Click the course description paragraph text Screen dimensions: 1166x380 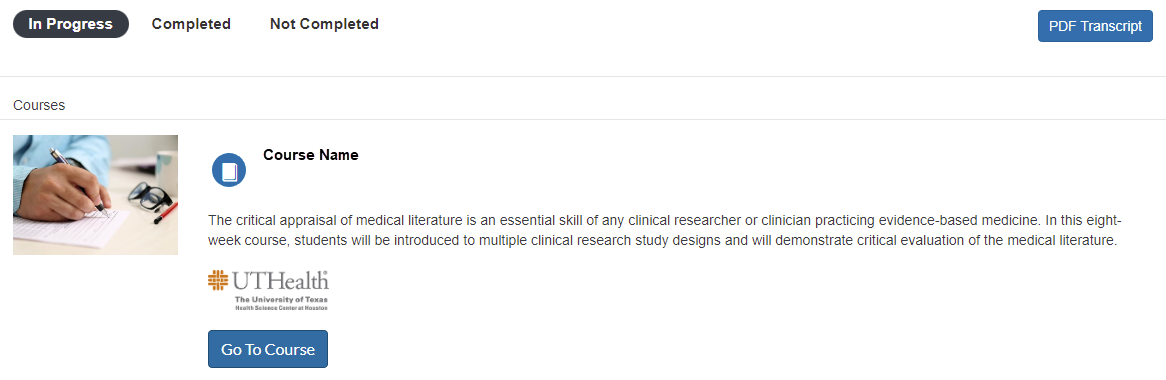665,231
